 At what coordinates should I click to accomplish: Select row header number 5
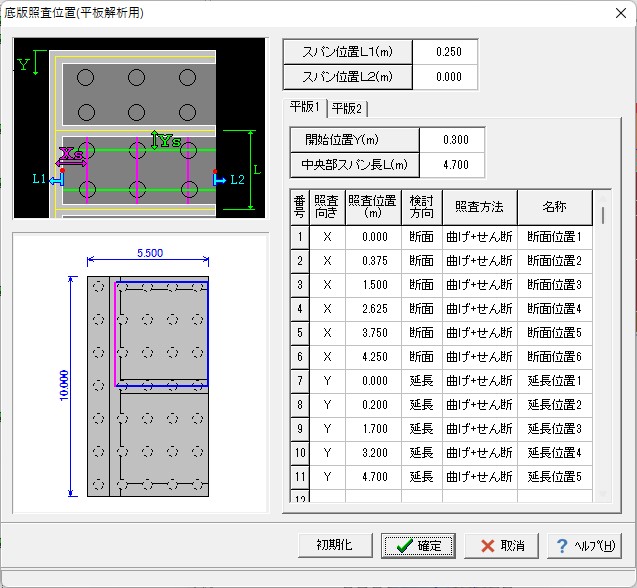pyautogui.click(x=300, y=333)
